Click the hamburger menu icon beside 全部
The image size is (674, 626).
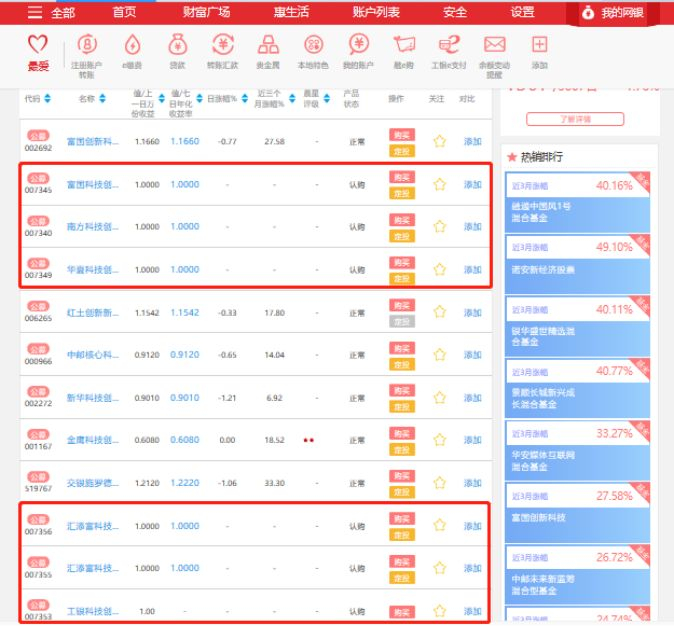coord(35,12)
